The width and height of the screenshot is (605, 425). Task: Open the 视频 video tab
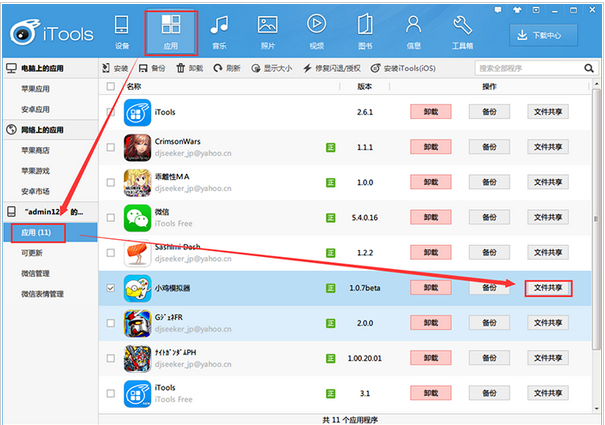pyautogui.click(x=316, y=32)
